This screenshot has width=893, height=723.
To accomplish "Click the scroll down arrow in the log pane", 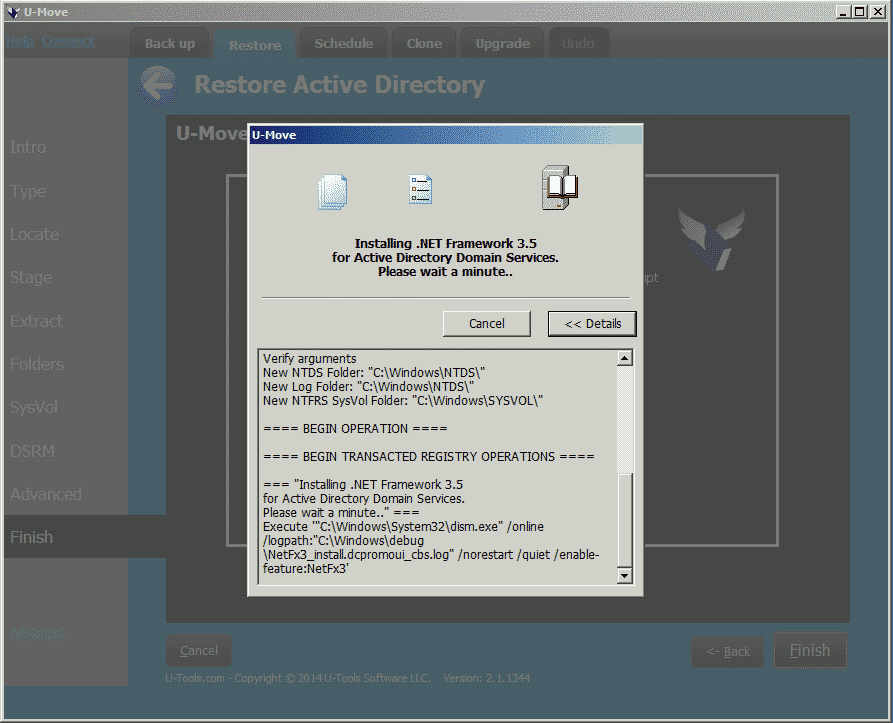I will [625, 576].
